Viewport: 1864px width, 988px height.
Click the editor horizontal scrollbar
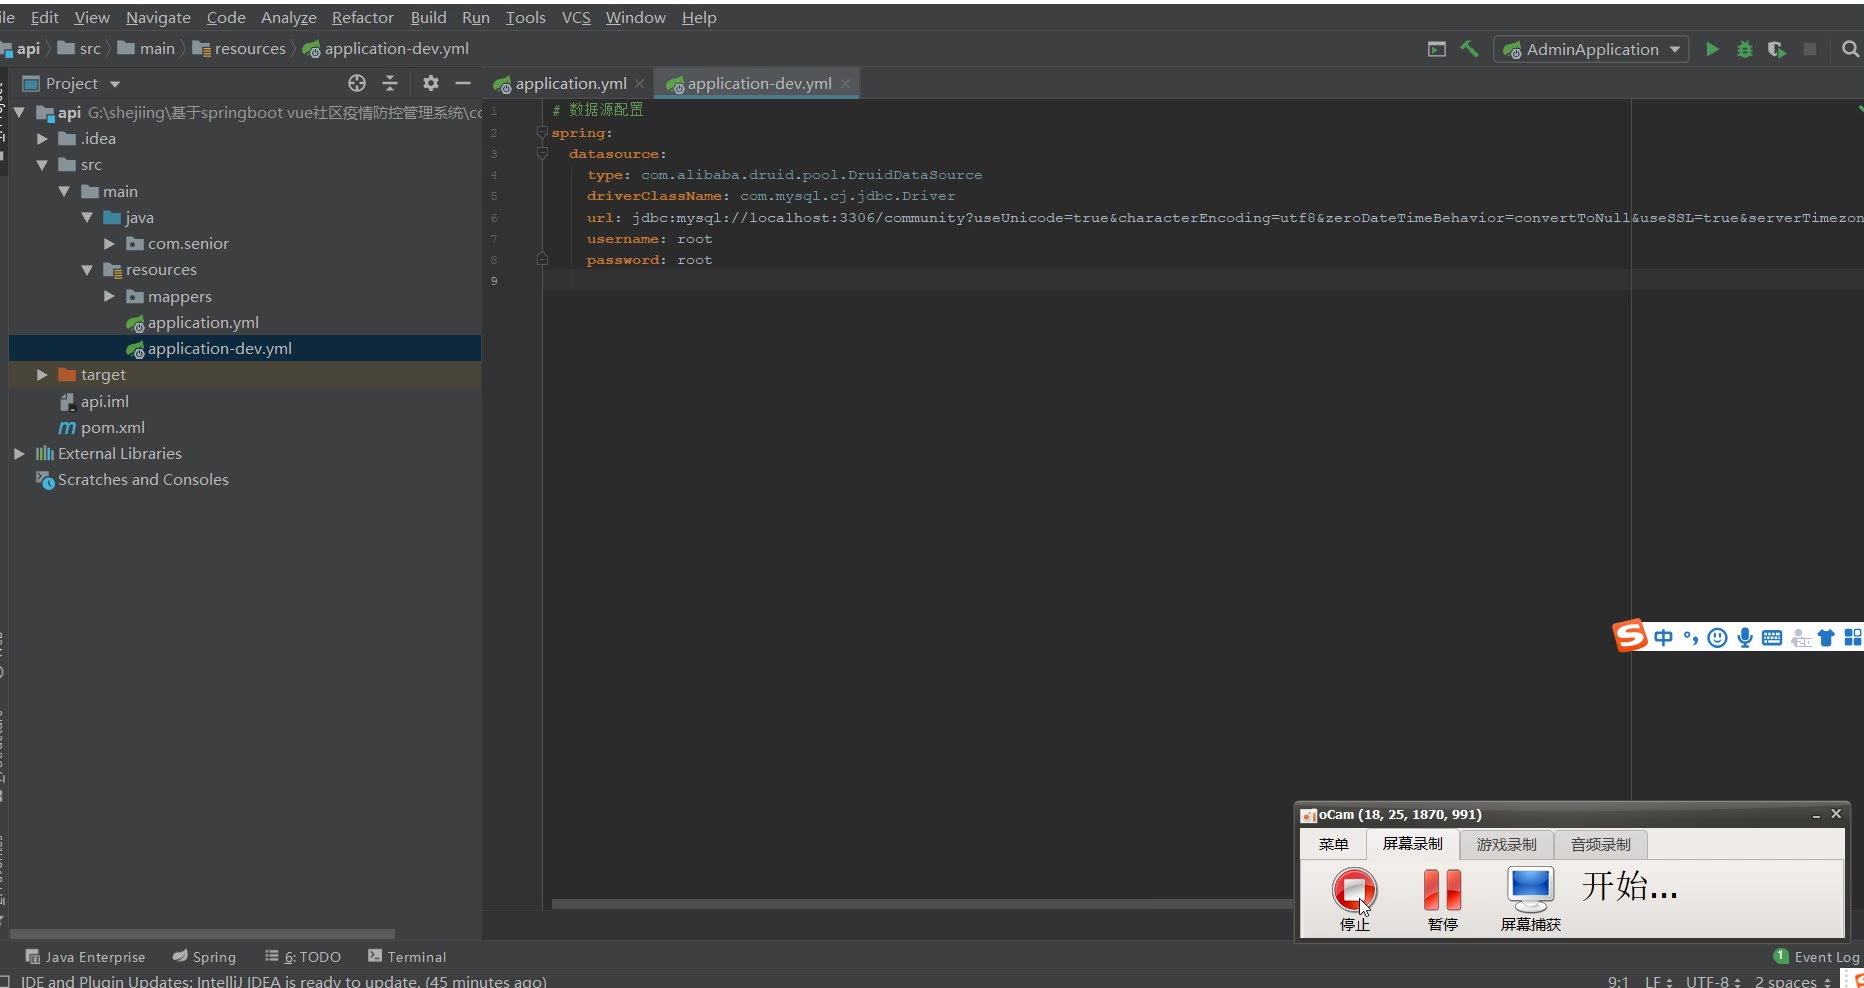920,904
